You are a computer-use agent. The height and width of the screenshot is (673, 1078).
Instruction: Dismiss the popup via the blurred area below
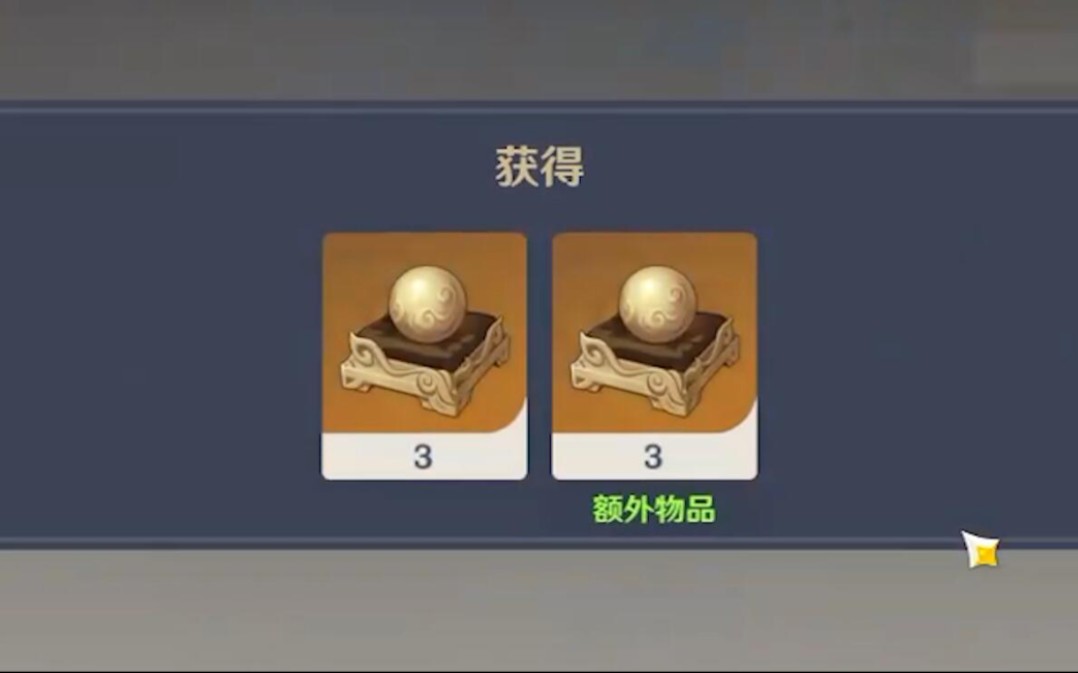[539, 610]
